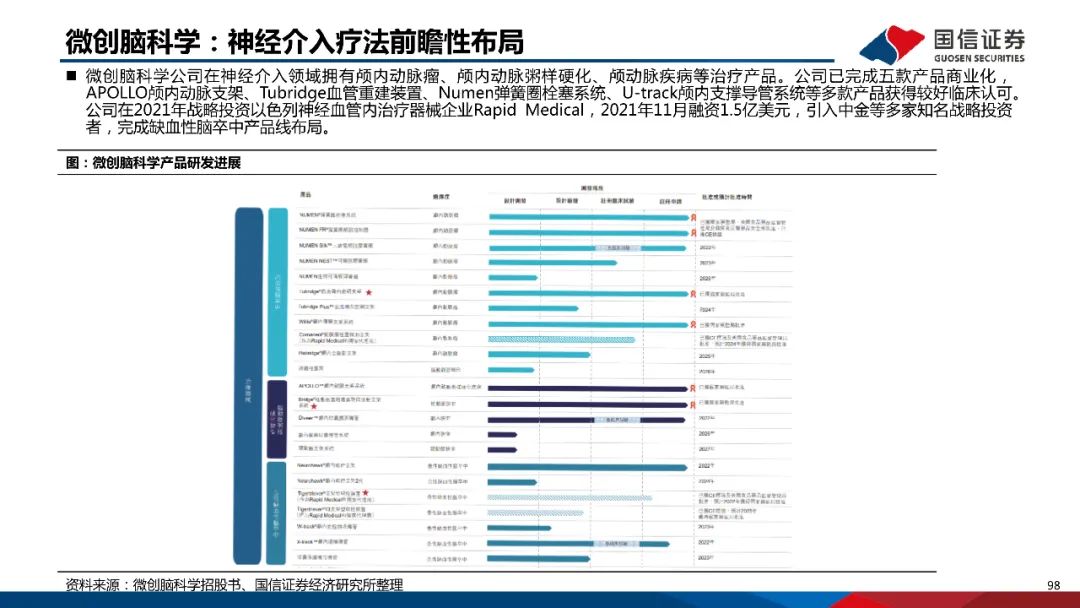
Task: Click the X-track product row label
Action: (323, 542)
